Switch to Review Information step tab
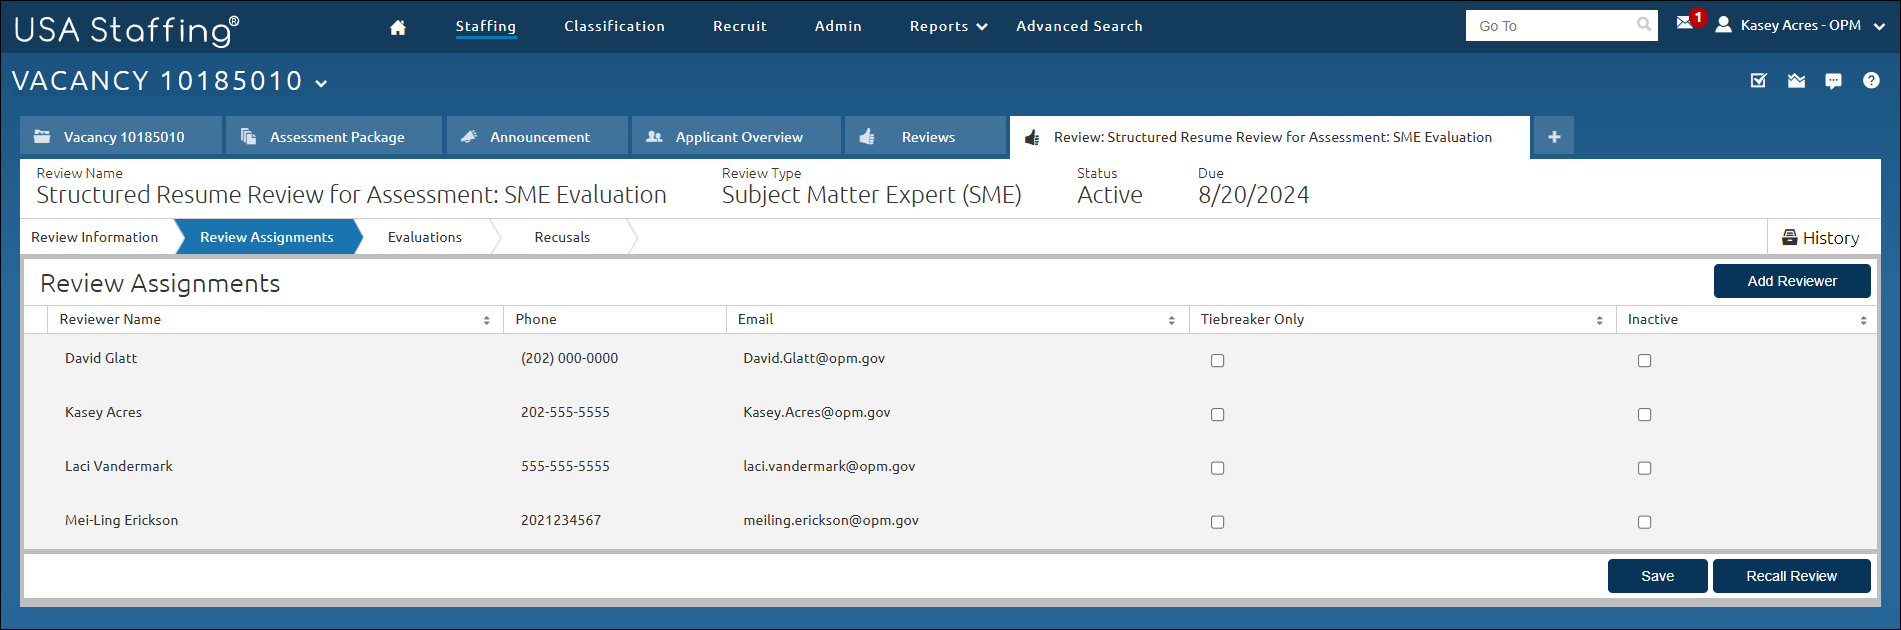Image resolution: width=1901 pixels, height=630 pixels. [95, 237]
